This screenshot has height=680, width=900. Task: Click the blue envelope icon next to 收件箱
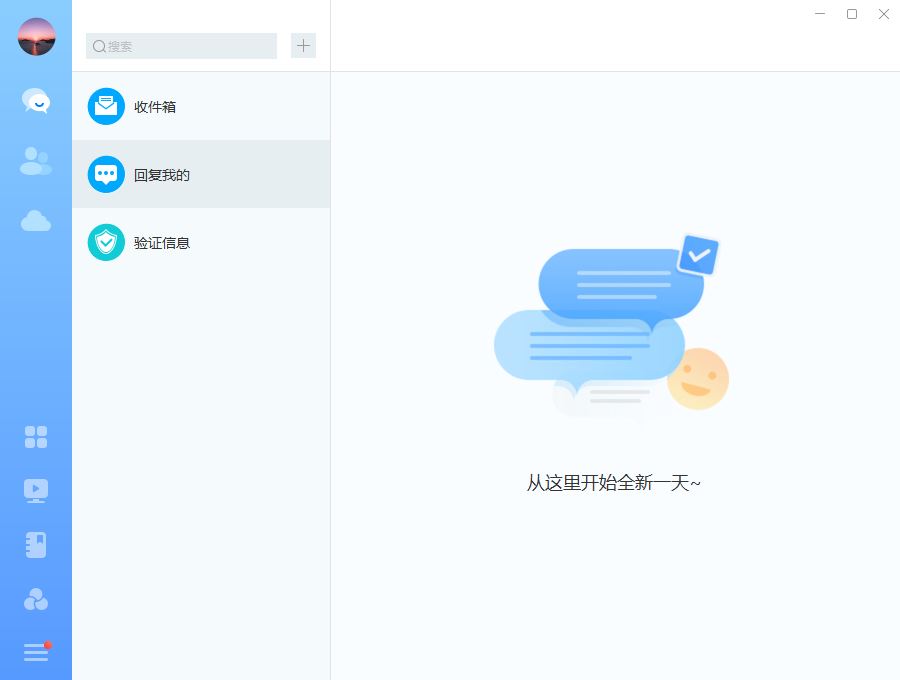tap(106, 105)
